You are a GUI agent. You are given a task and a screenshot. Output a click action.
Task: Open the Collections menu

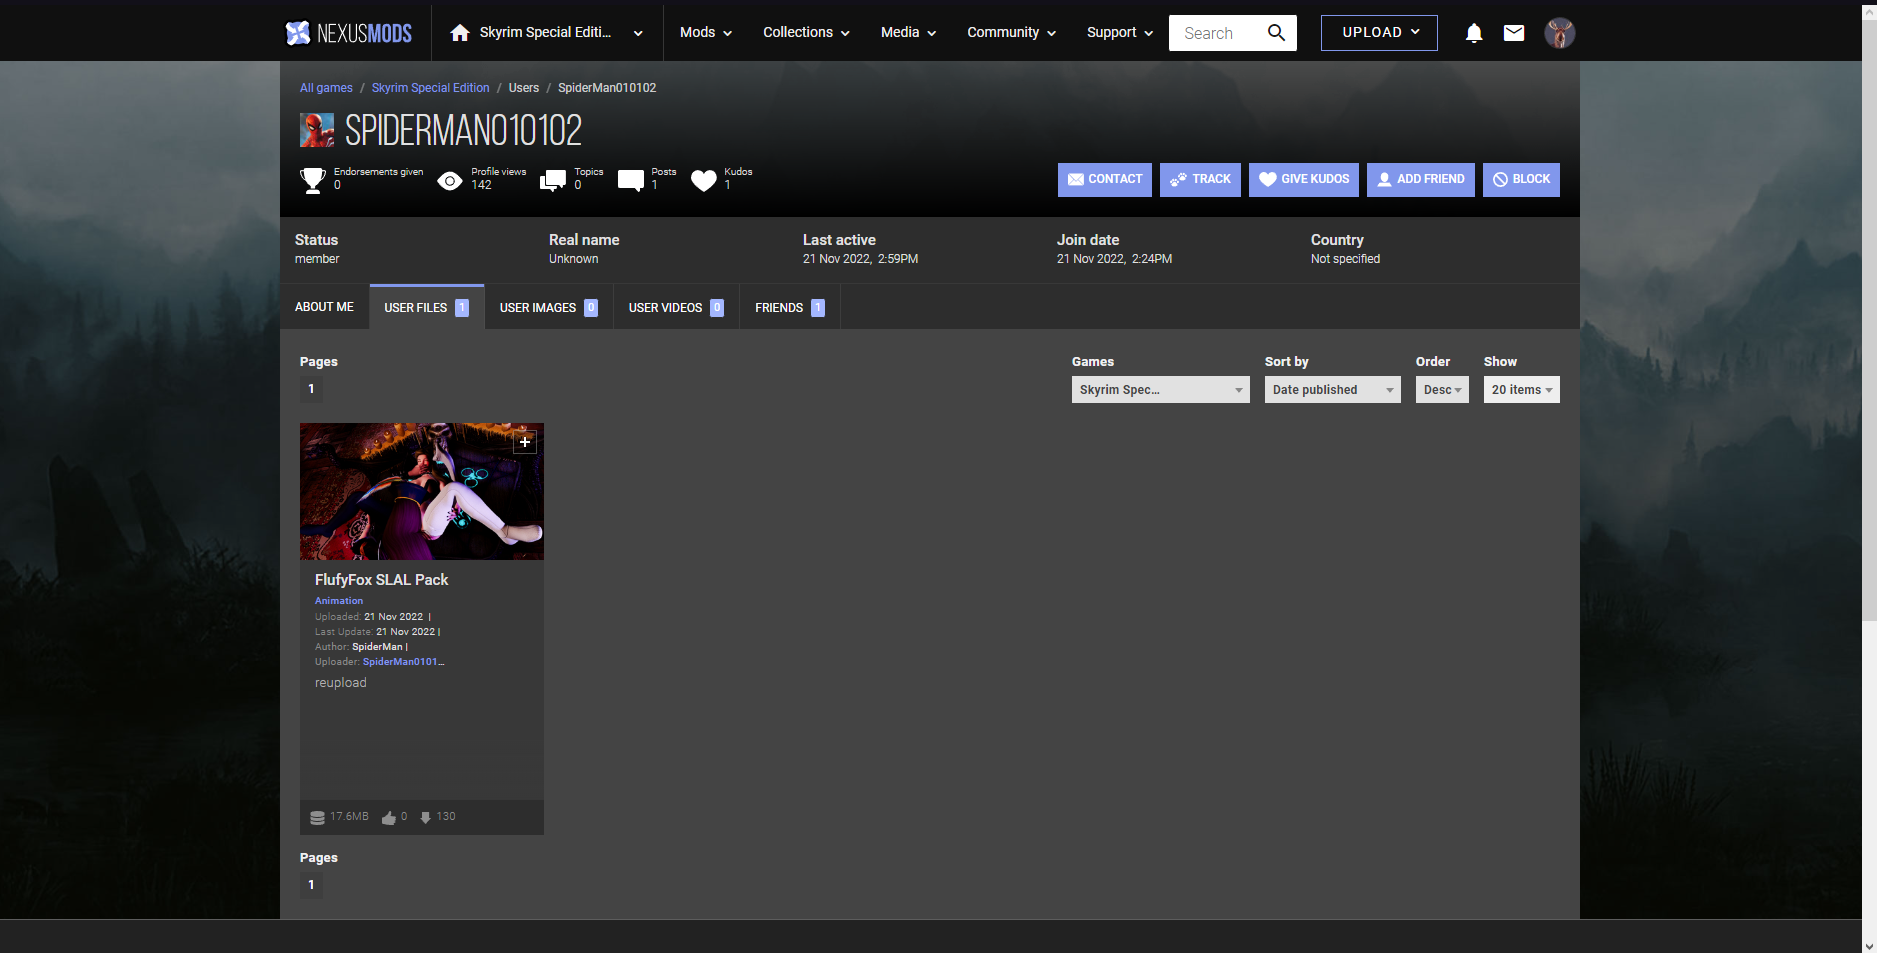(806, 33)
